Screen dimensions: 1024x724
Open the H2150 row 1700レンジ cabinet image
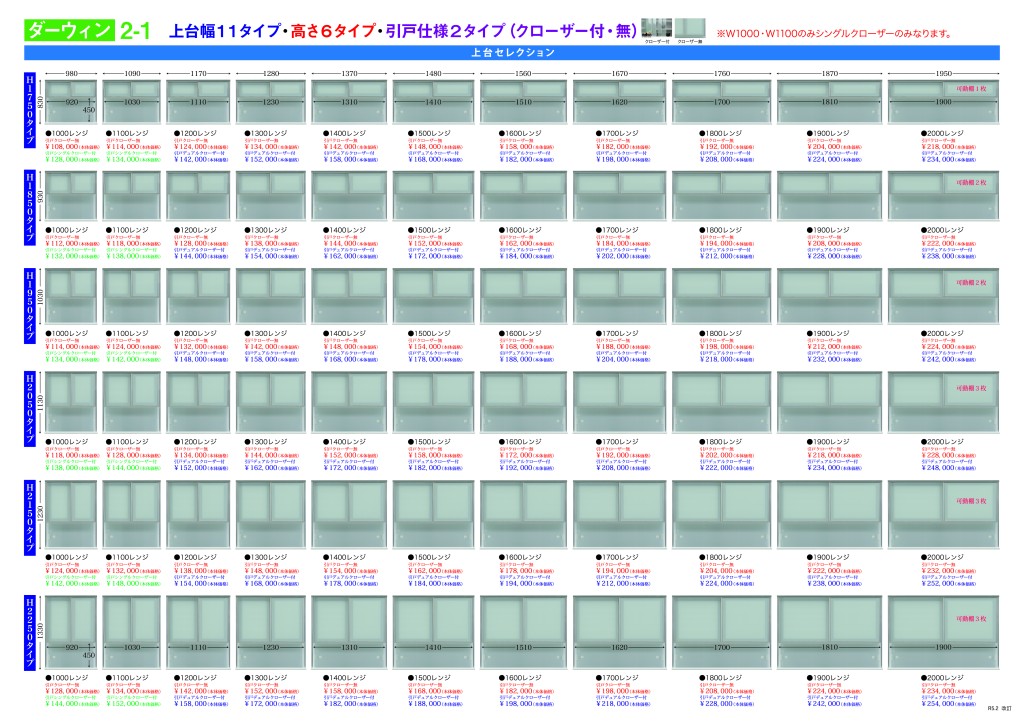tap(619, 514)
